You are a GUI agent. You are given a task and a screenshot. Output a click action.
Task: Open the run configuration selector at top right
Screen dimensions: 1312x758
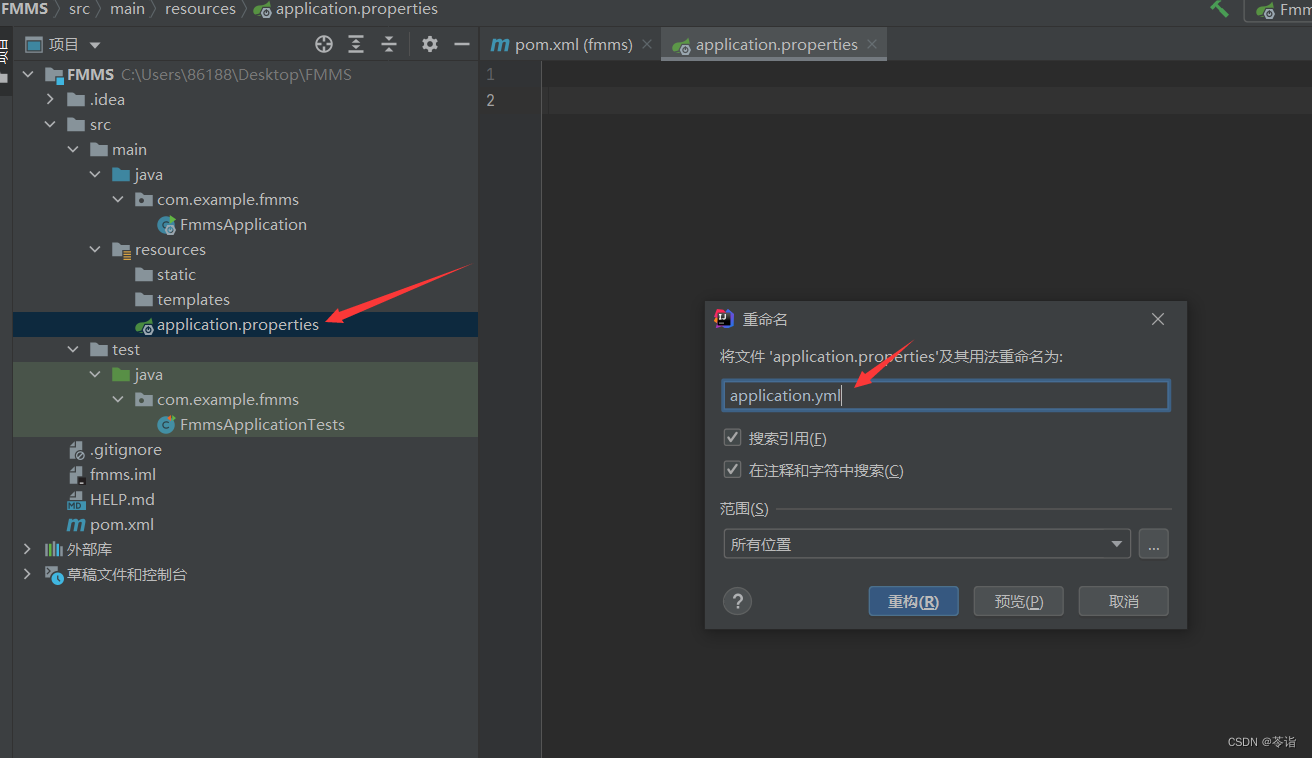[1278, 10]
